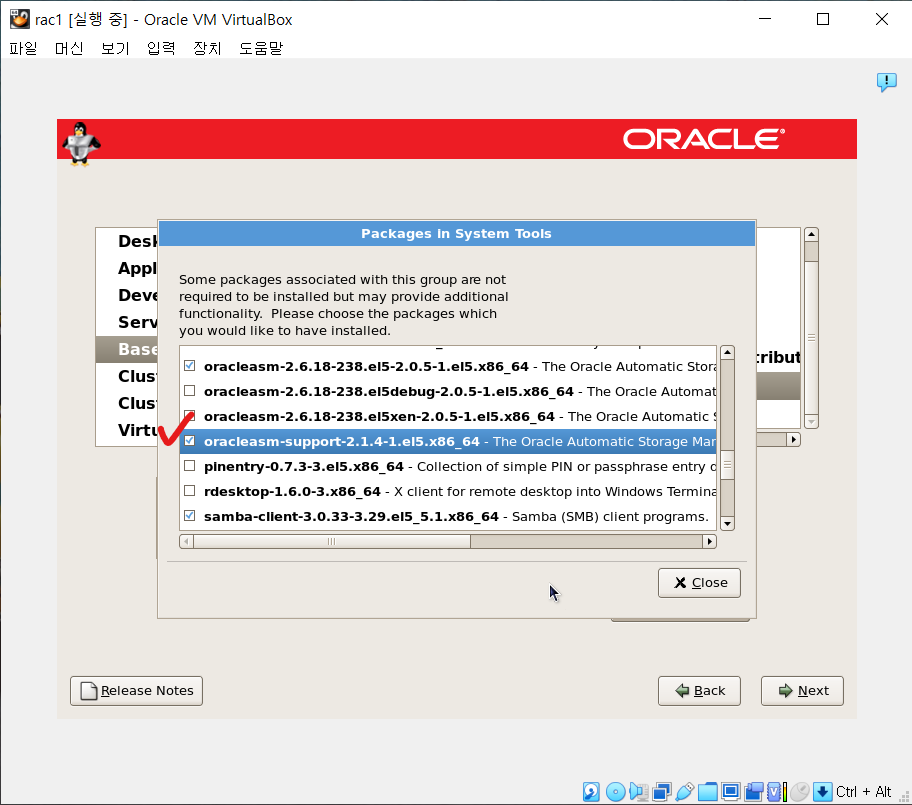Open the 도움말 menu
This screenshot has height=805, width=912.
[x=261, y=48]
